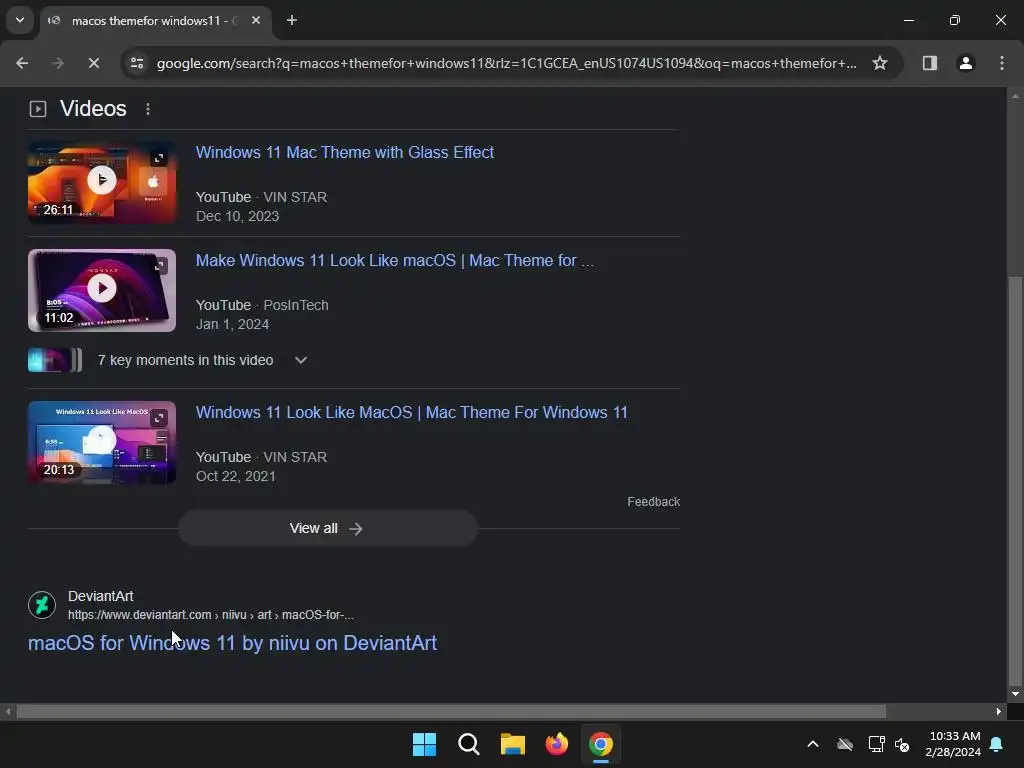Image resolution: width=1024 pixels, height=768 pixels.
Task: Go back to the previous page
Action: coord(22,63)
